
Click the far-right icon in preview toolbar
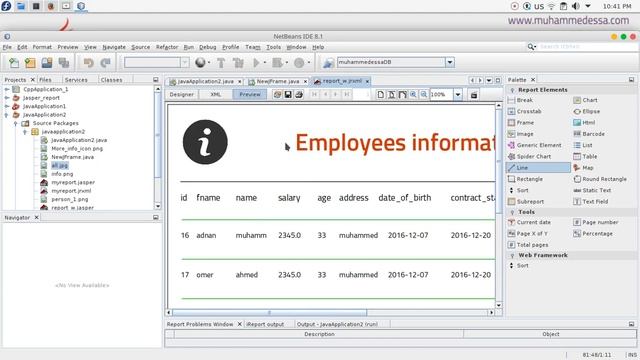click(x=473, y=95)
